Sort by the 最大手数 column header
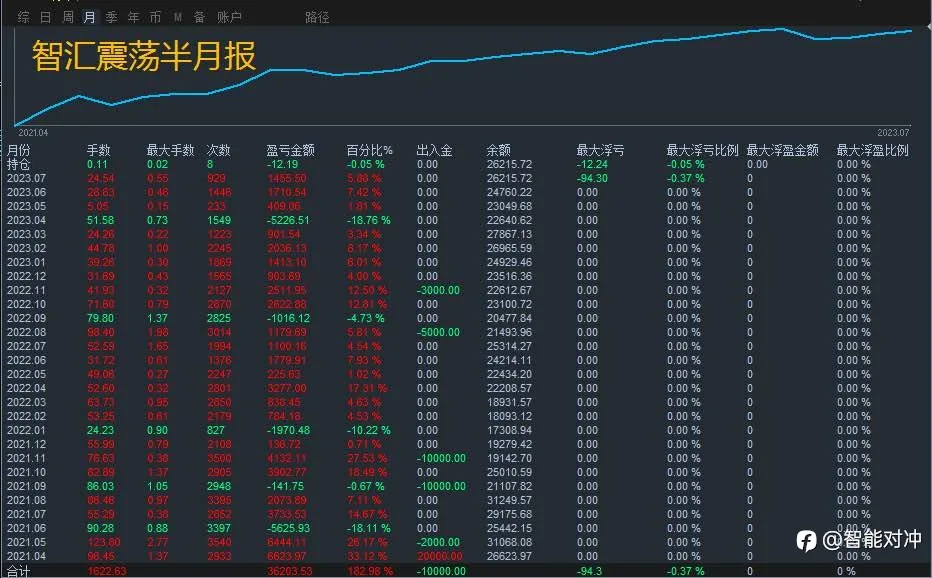The width and height of the screenshot is (932, 578). (x=171, y=150)
